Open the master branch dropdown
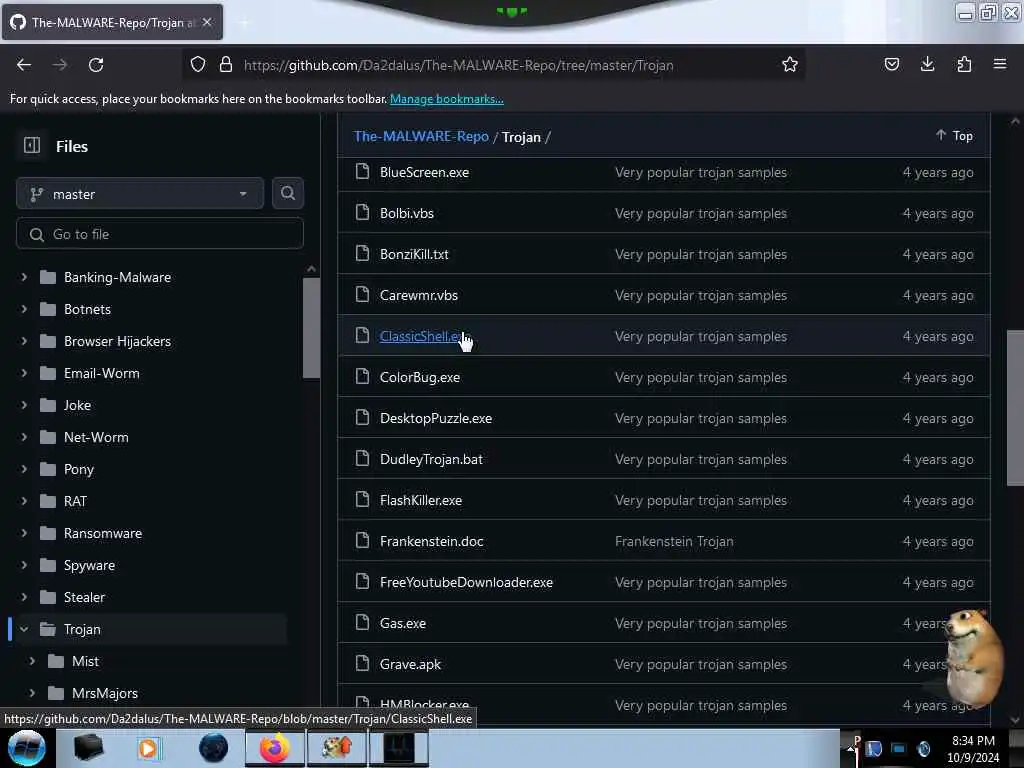The image size is (1024, 768). (x=140, y=194)
